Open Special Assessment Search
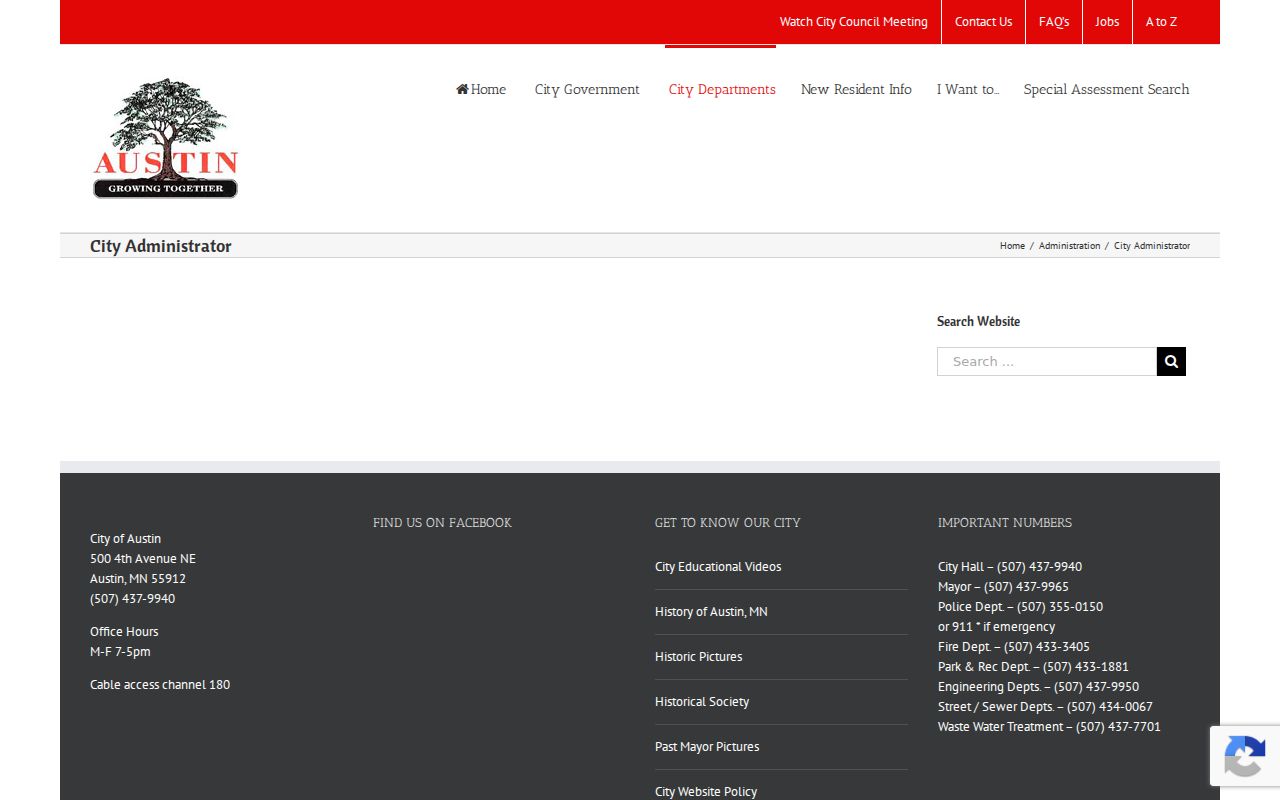Image resolution: width=1280 pixels, height=800 pixels. coord(1106,89)
